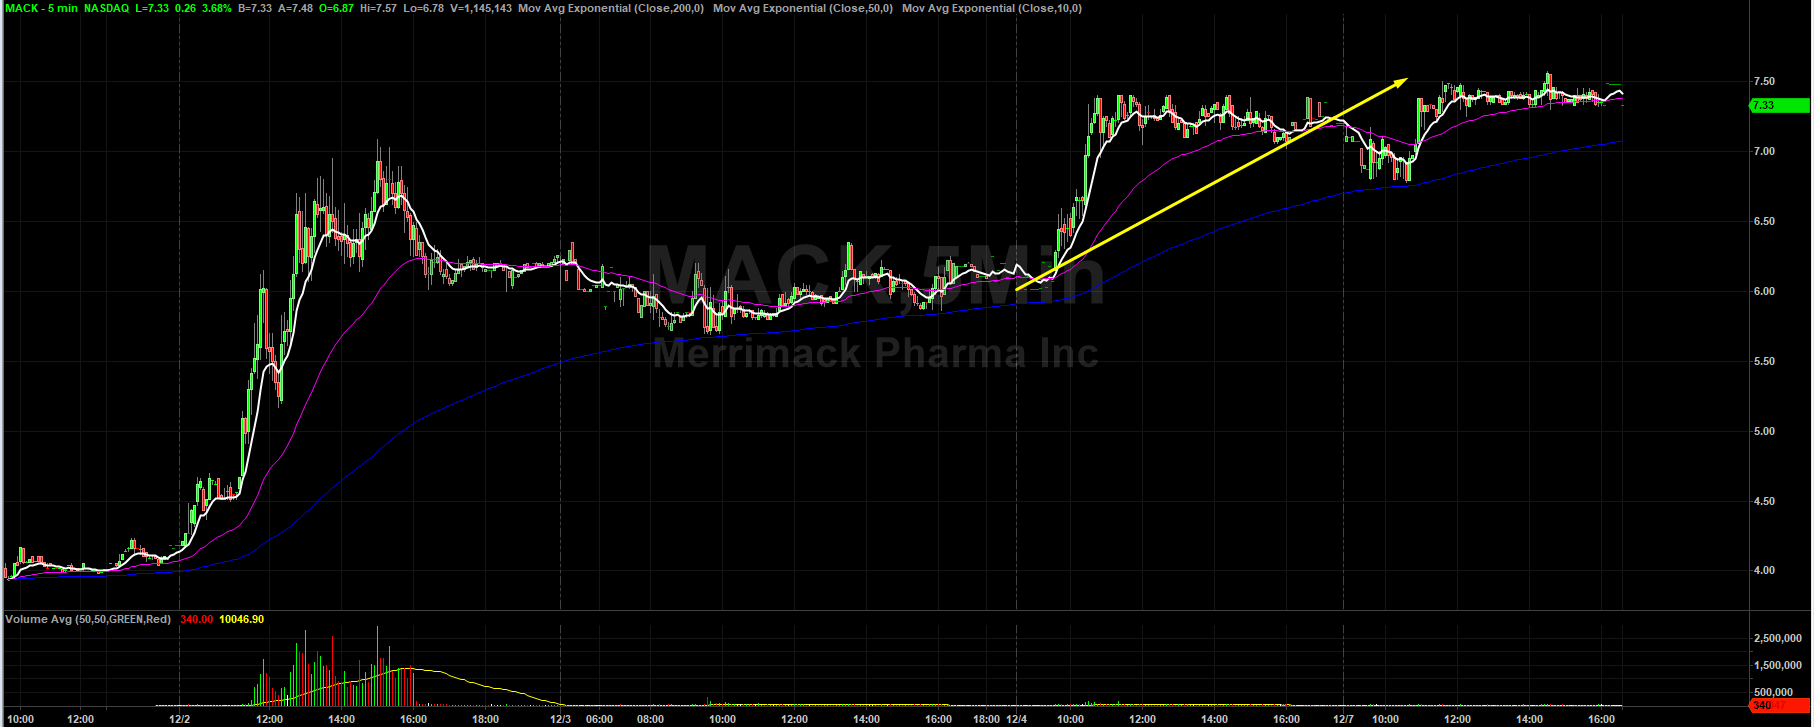1814x727 pixels.
Task: Select the Mov Avg Exponential (Close,10,0) label
Action: (x=991, y=8)
